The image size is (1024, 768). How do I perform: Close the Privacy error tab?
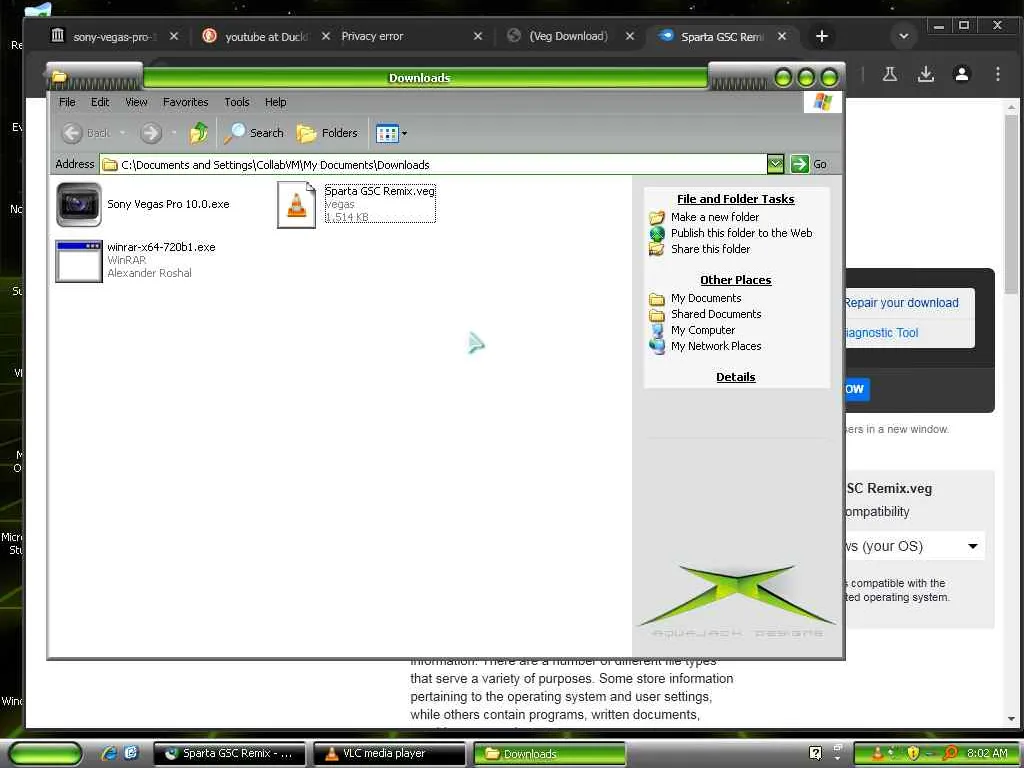pyautogui.click(x=478, y=37)
